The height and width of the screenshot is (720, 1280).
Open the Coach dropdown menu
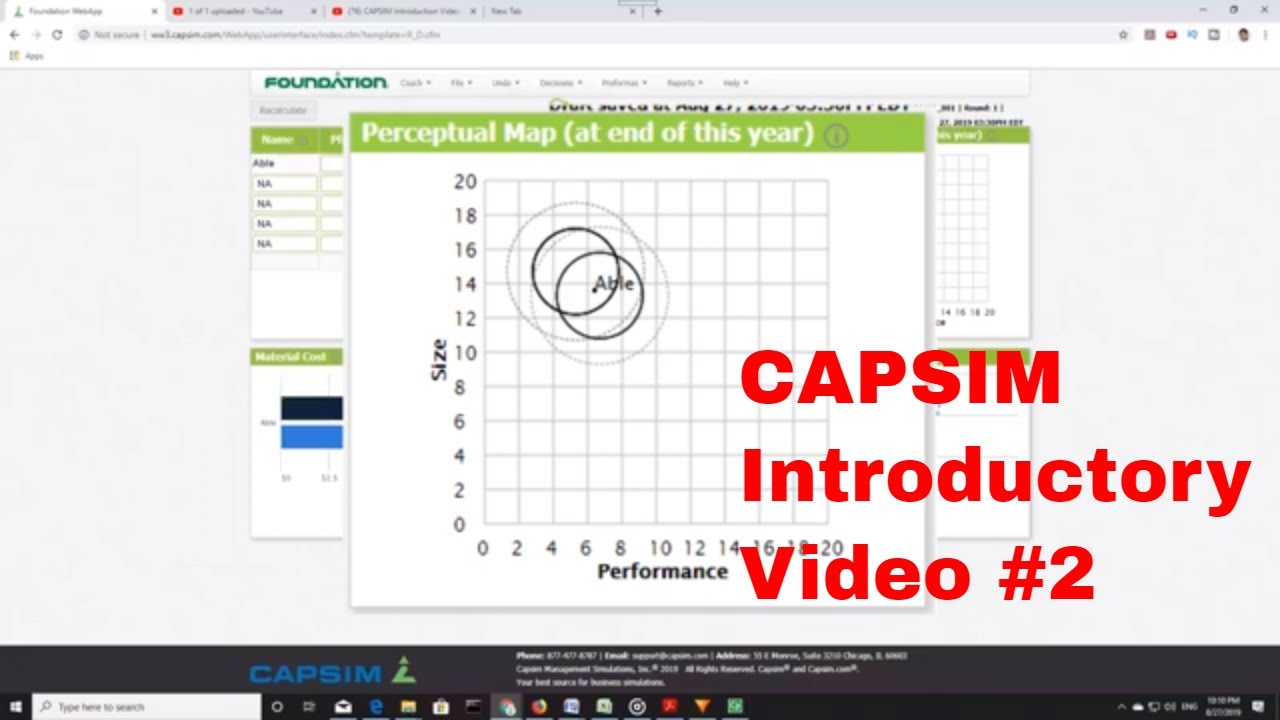[415, 83]
